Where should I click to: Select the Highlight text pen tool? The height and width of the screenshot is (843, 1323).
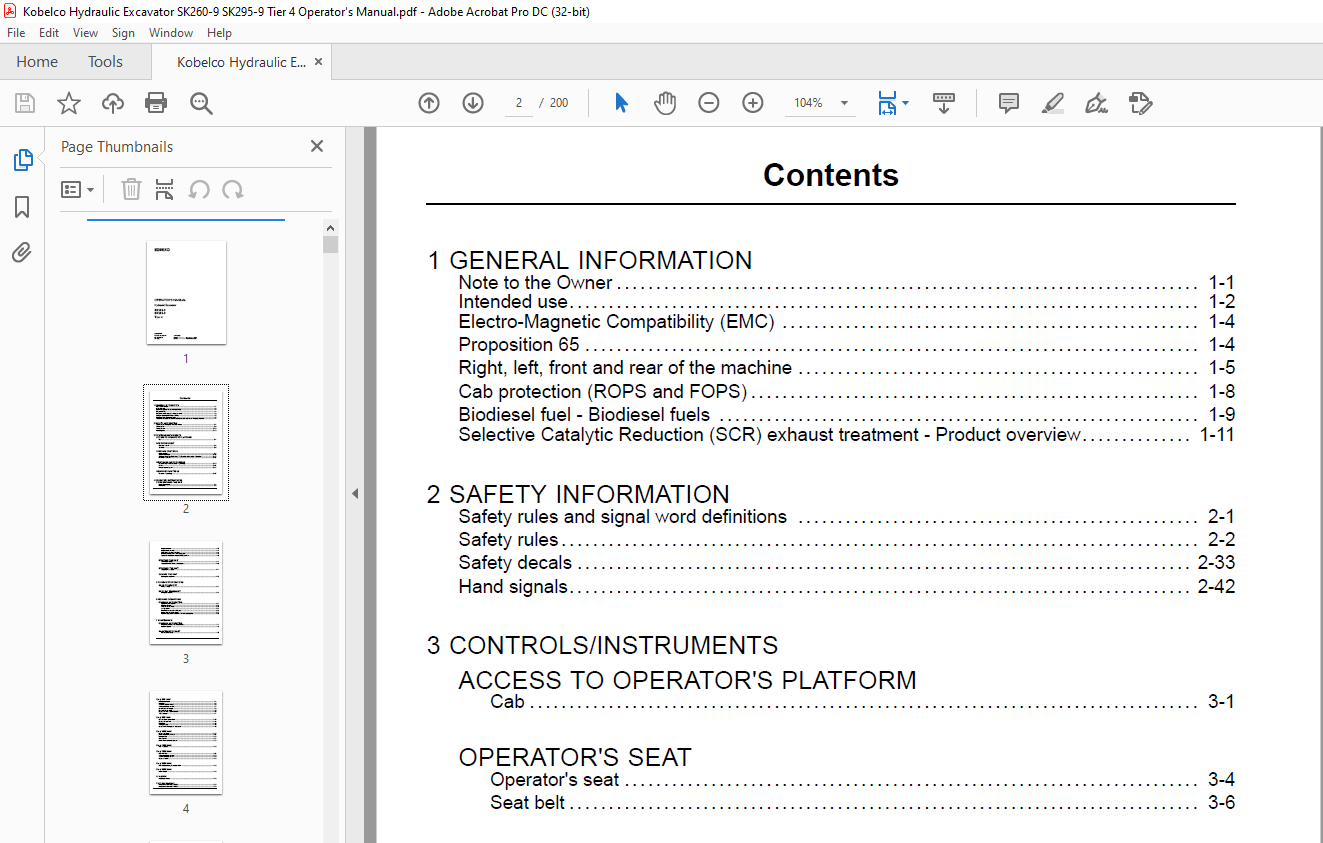(1052, 103)
